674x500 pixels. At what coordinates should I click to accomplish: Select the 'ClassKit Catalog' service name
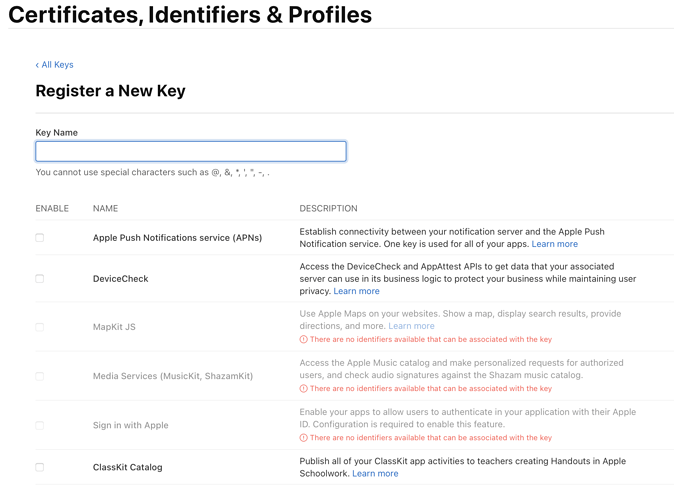(128, 467)
